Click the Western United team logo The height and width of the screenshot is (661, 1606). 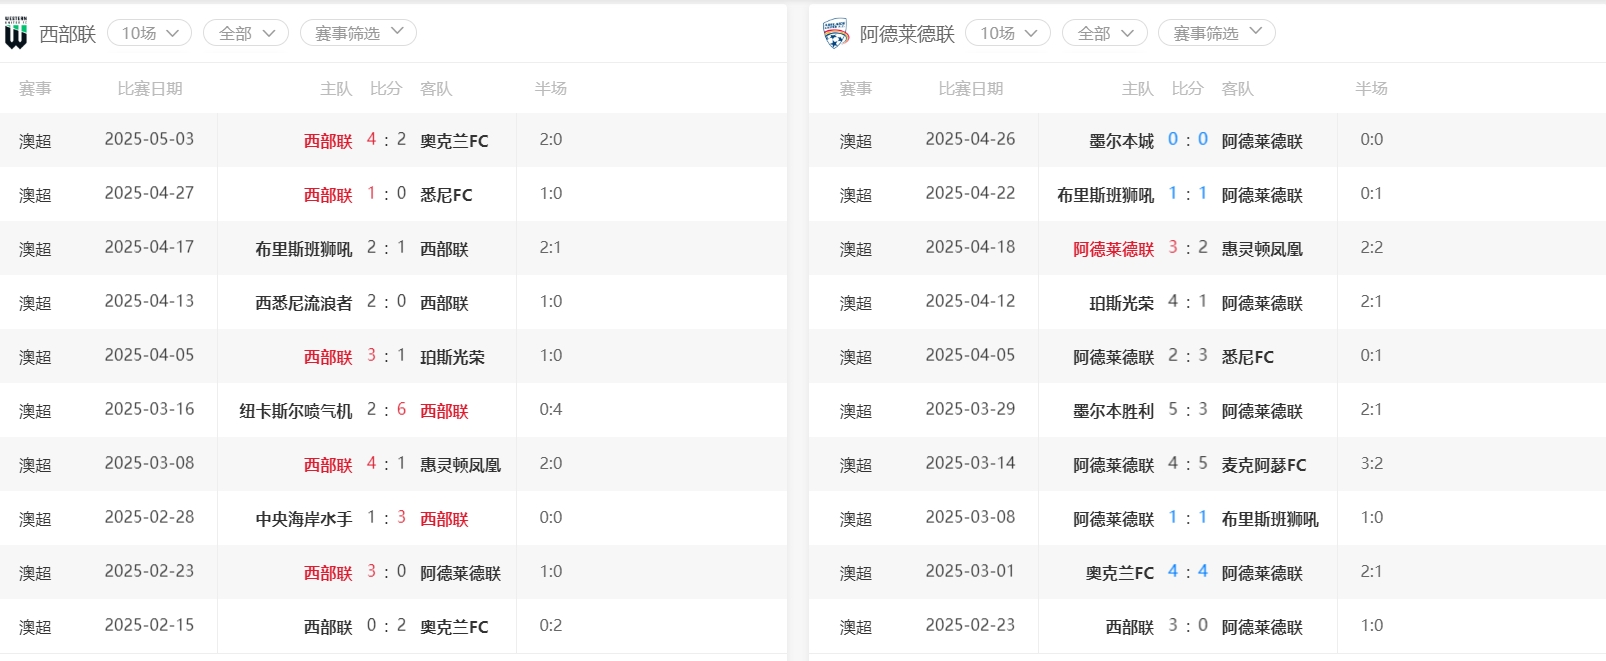click(16, 33)
